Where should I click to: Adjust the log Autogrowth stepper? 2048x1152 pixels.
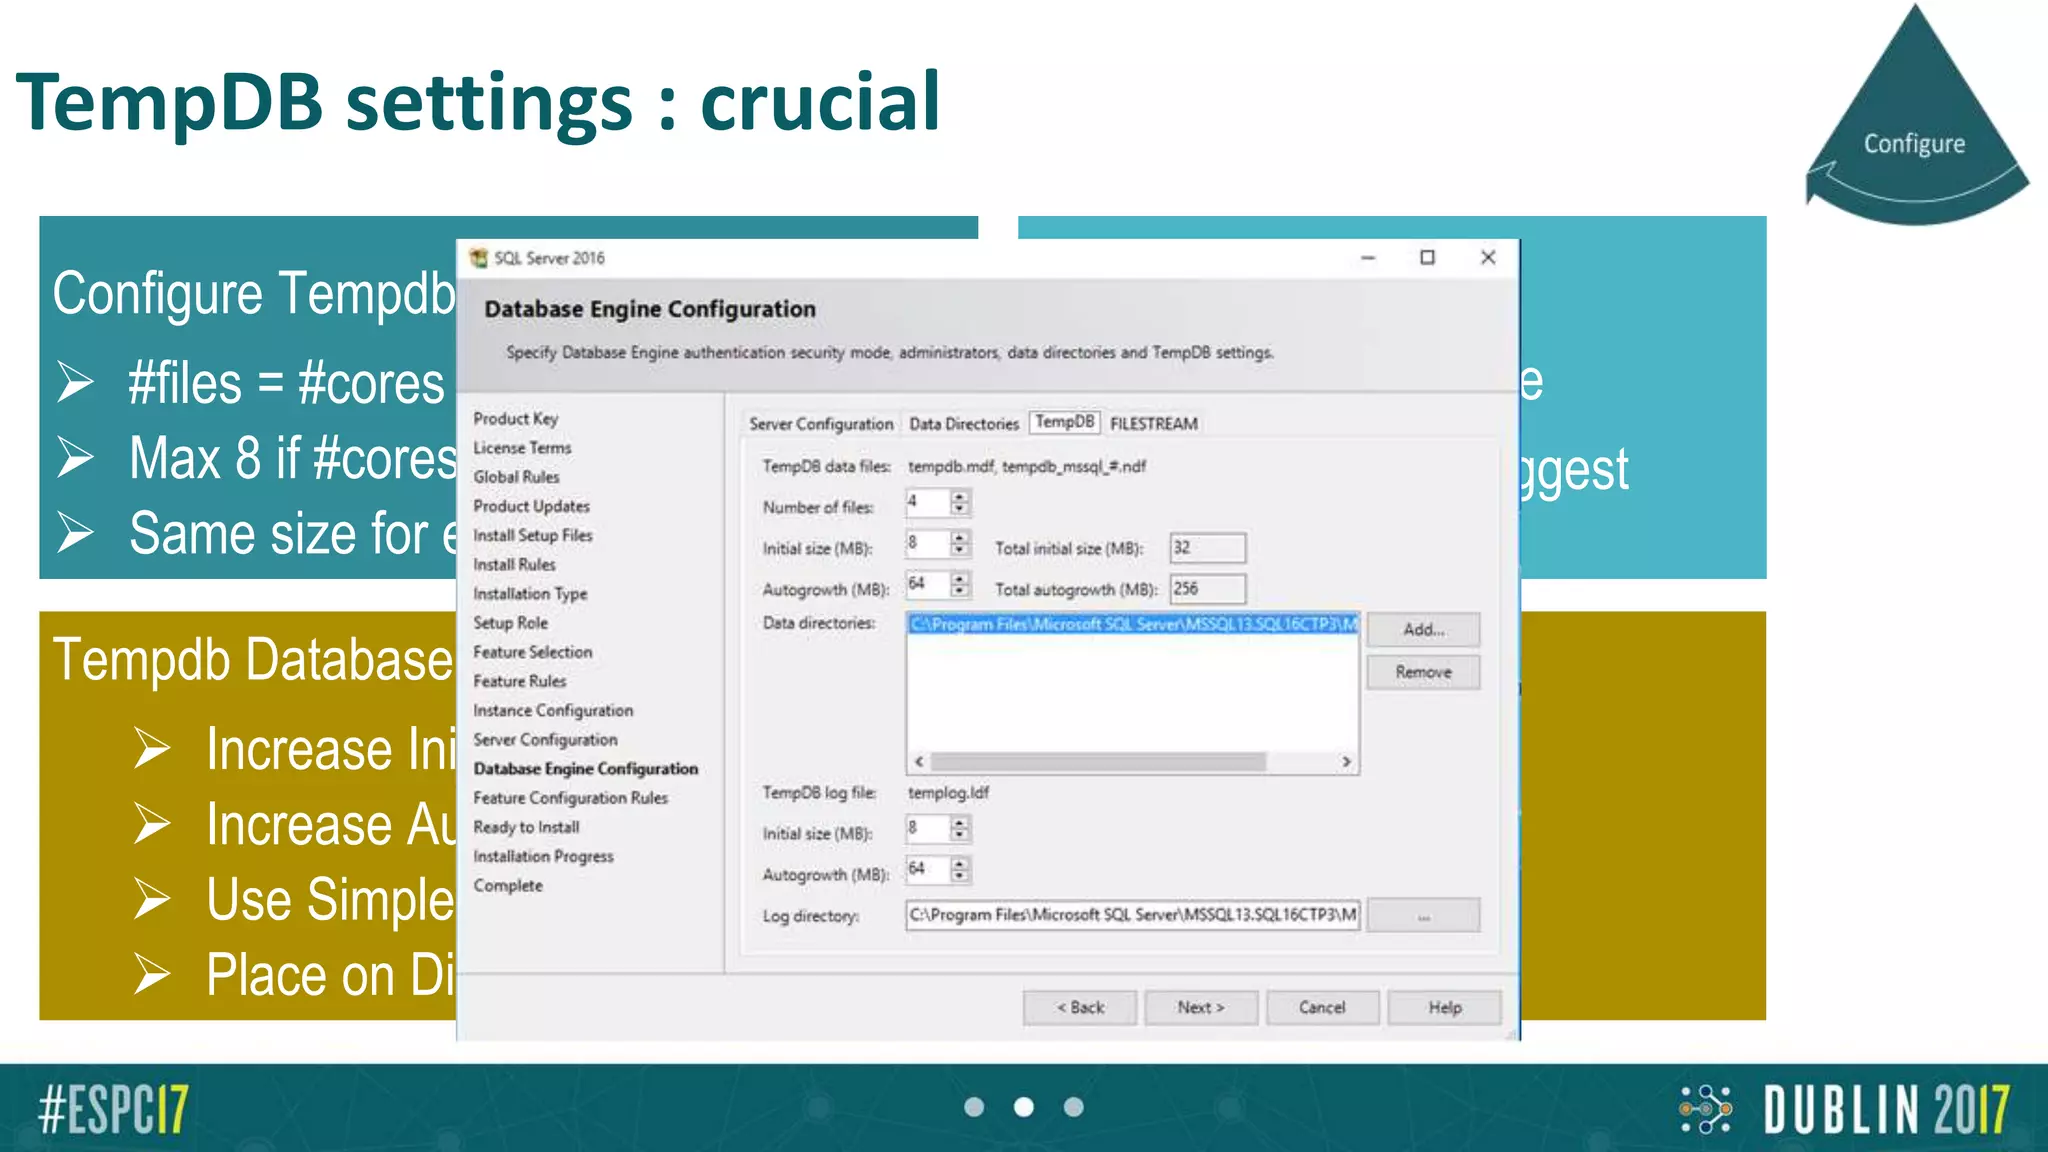[x=960, y=869]
